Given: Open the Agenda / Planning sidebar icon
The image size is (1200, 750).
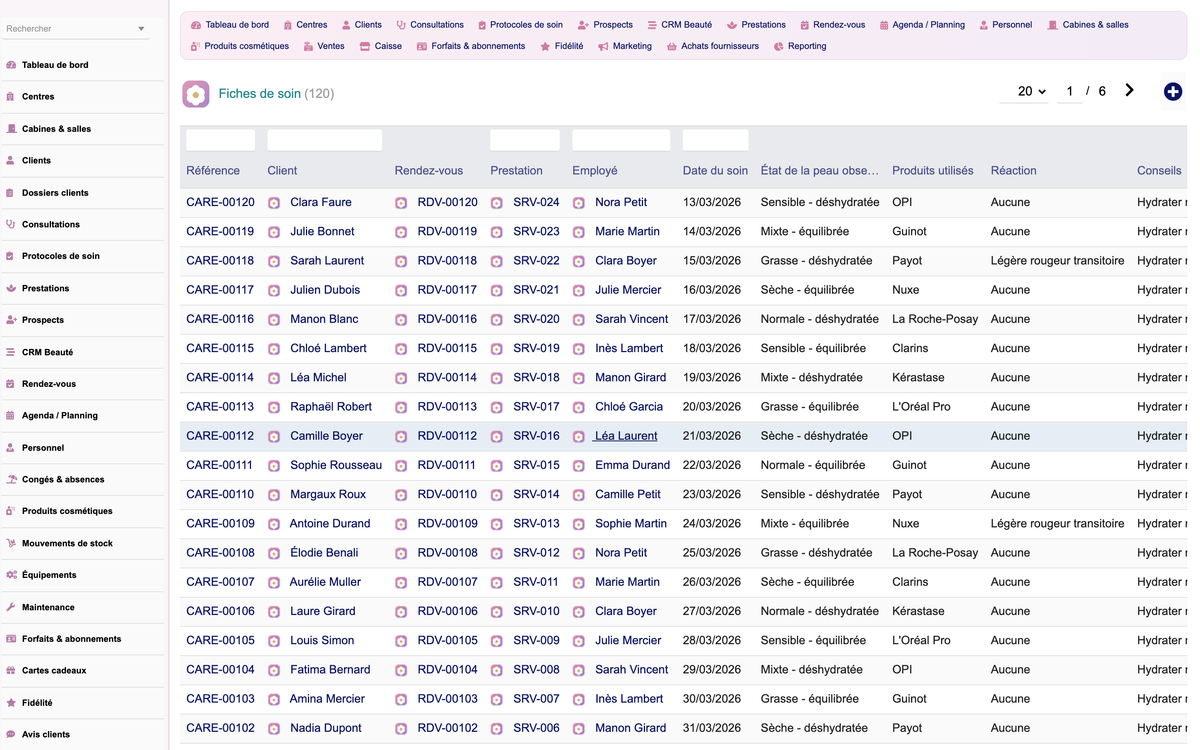Looking at the screenshot, I should pyautogui.click(x=11, y=415).
